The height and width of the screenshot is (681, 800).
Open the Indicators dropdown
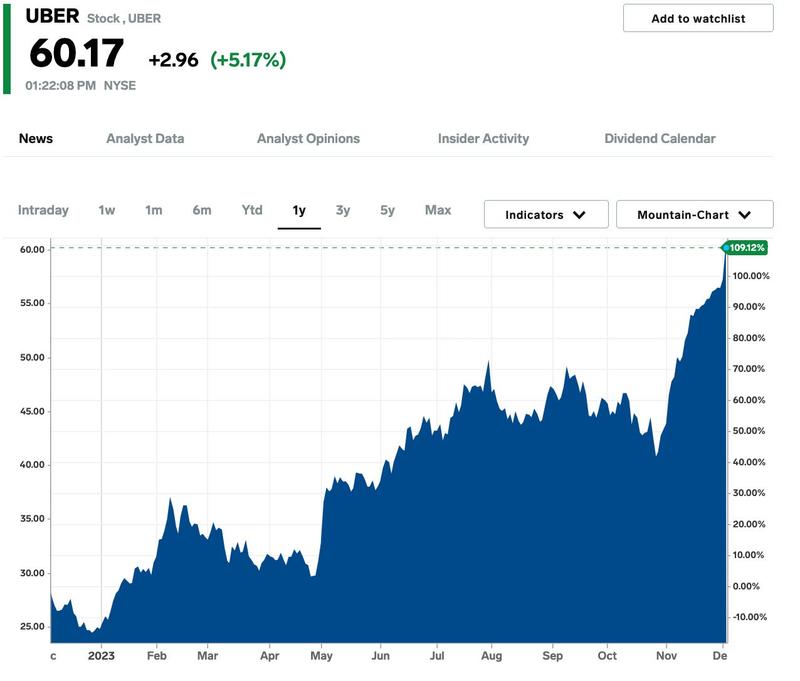(546, 215)
